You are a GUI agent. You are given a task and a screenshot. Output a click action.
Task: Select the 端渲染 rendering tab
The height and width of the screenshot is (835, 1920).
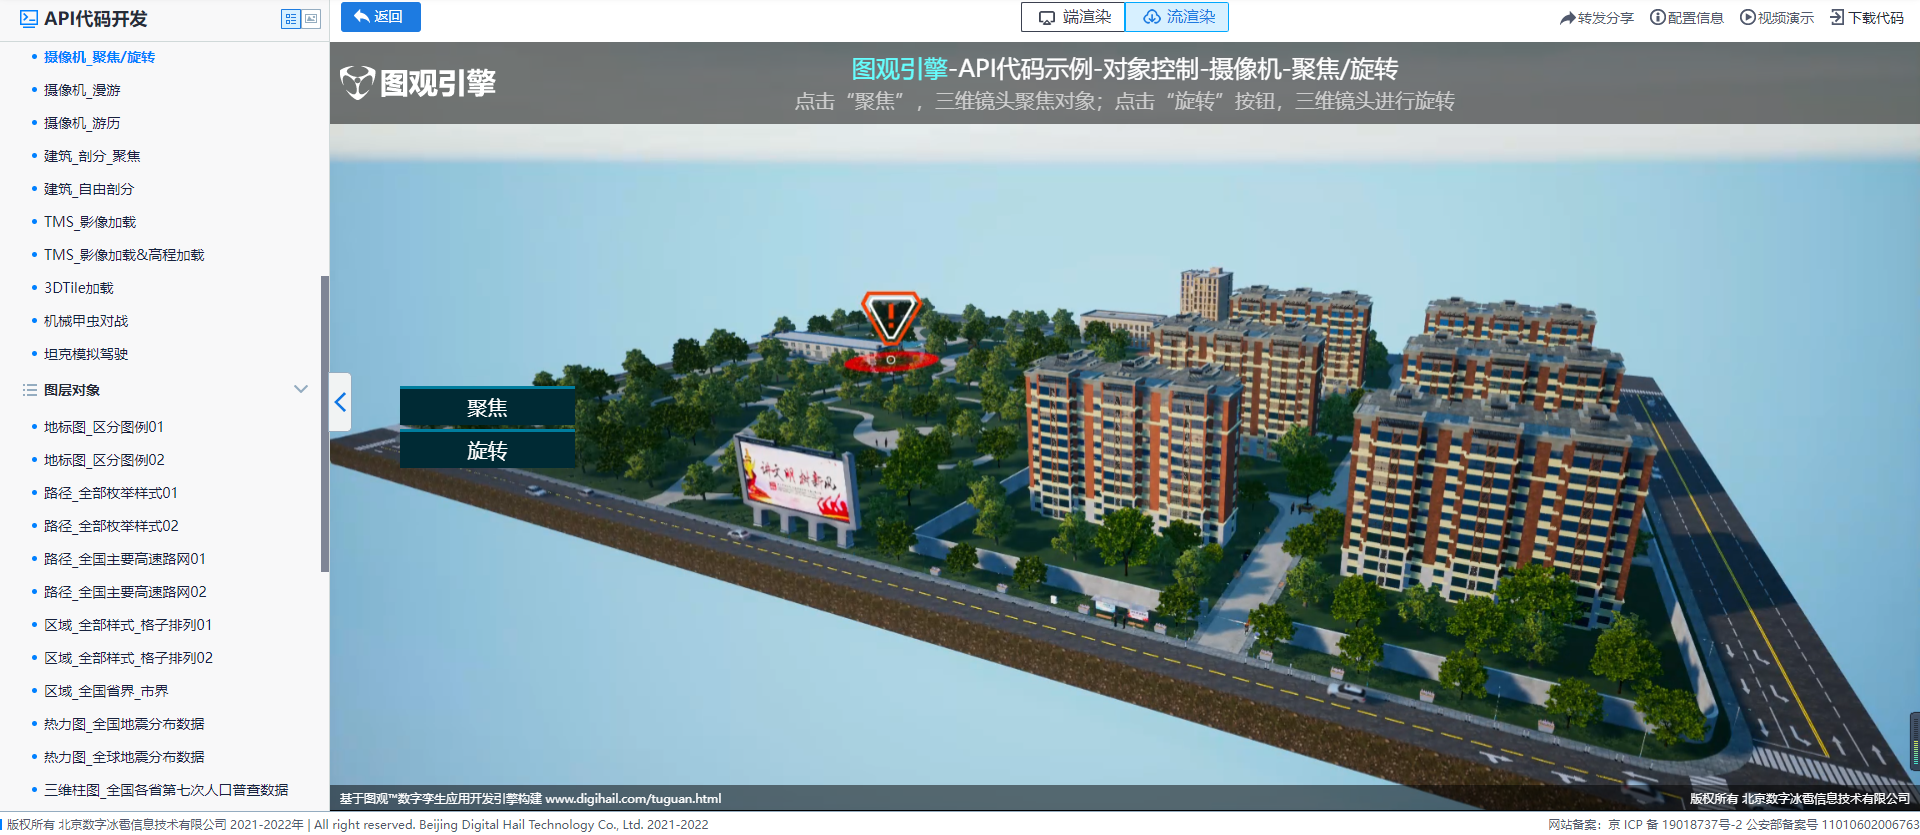point(1073,17)
